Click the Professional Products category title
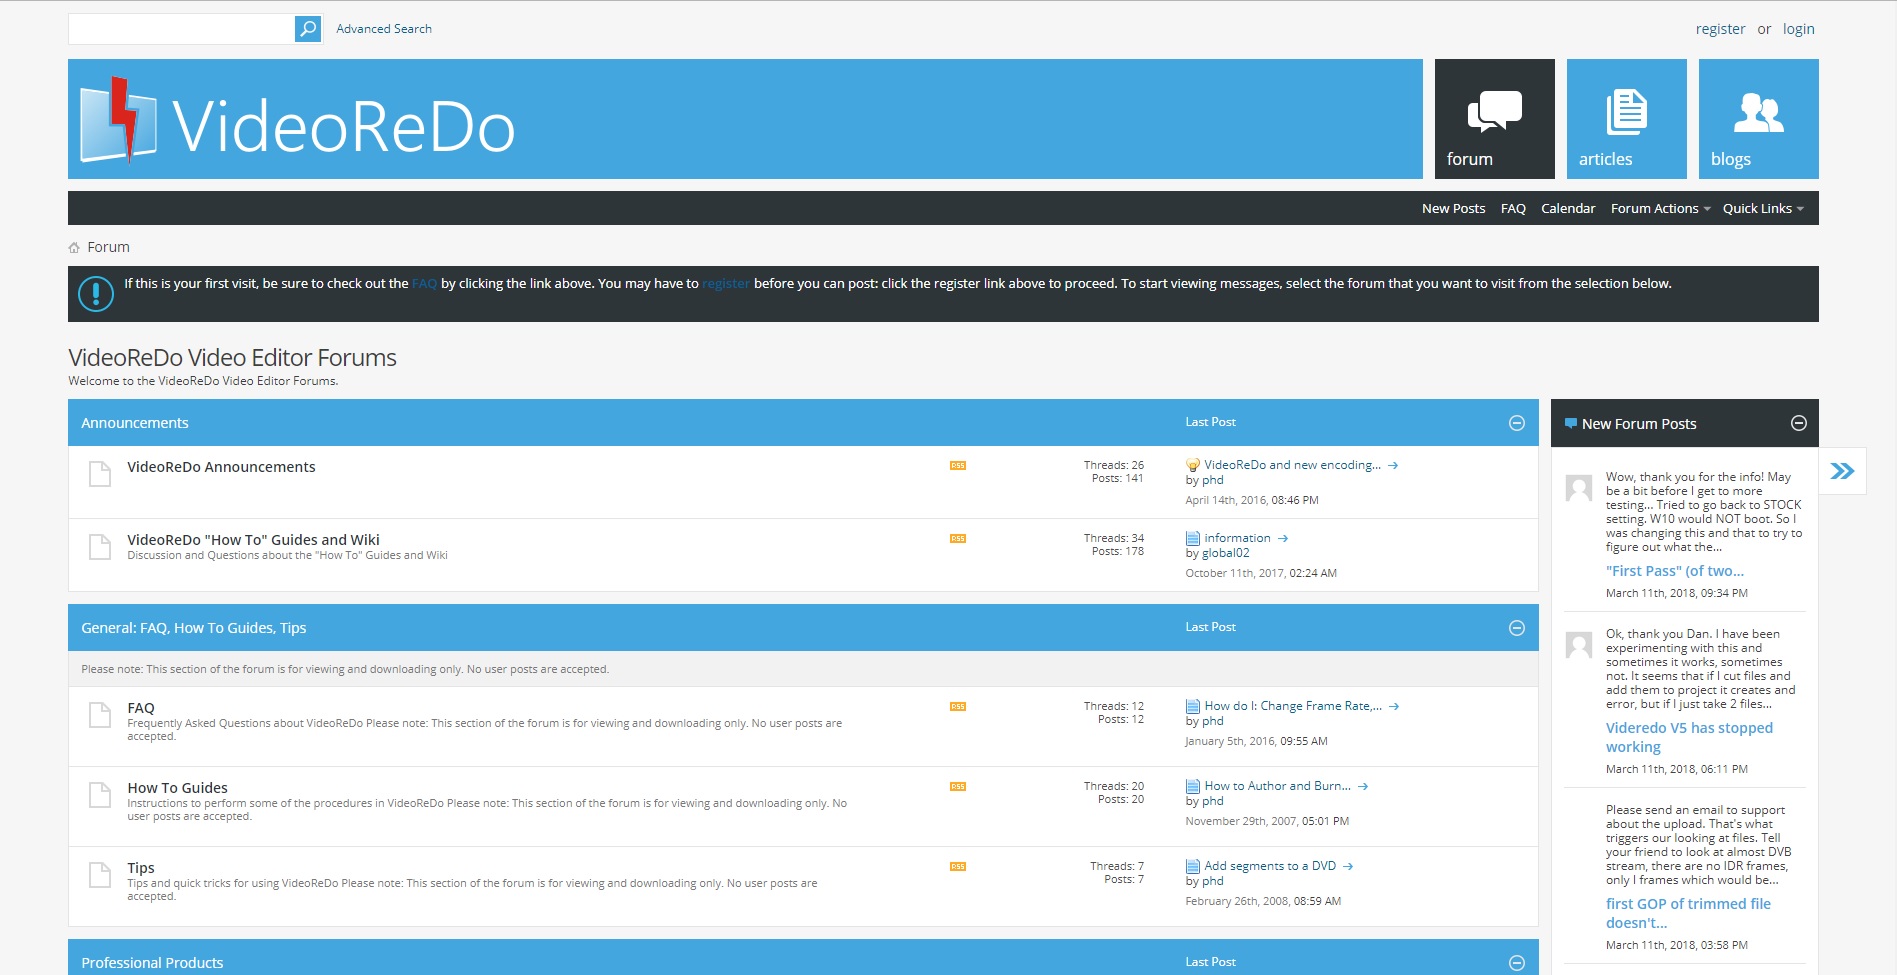 click(152, 963)
